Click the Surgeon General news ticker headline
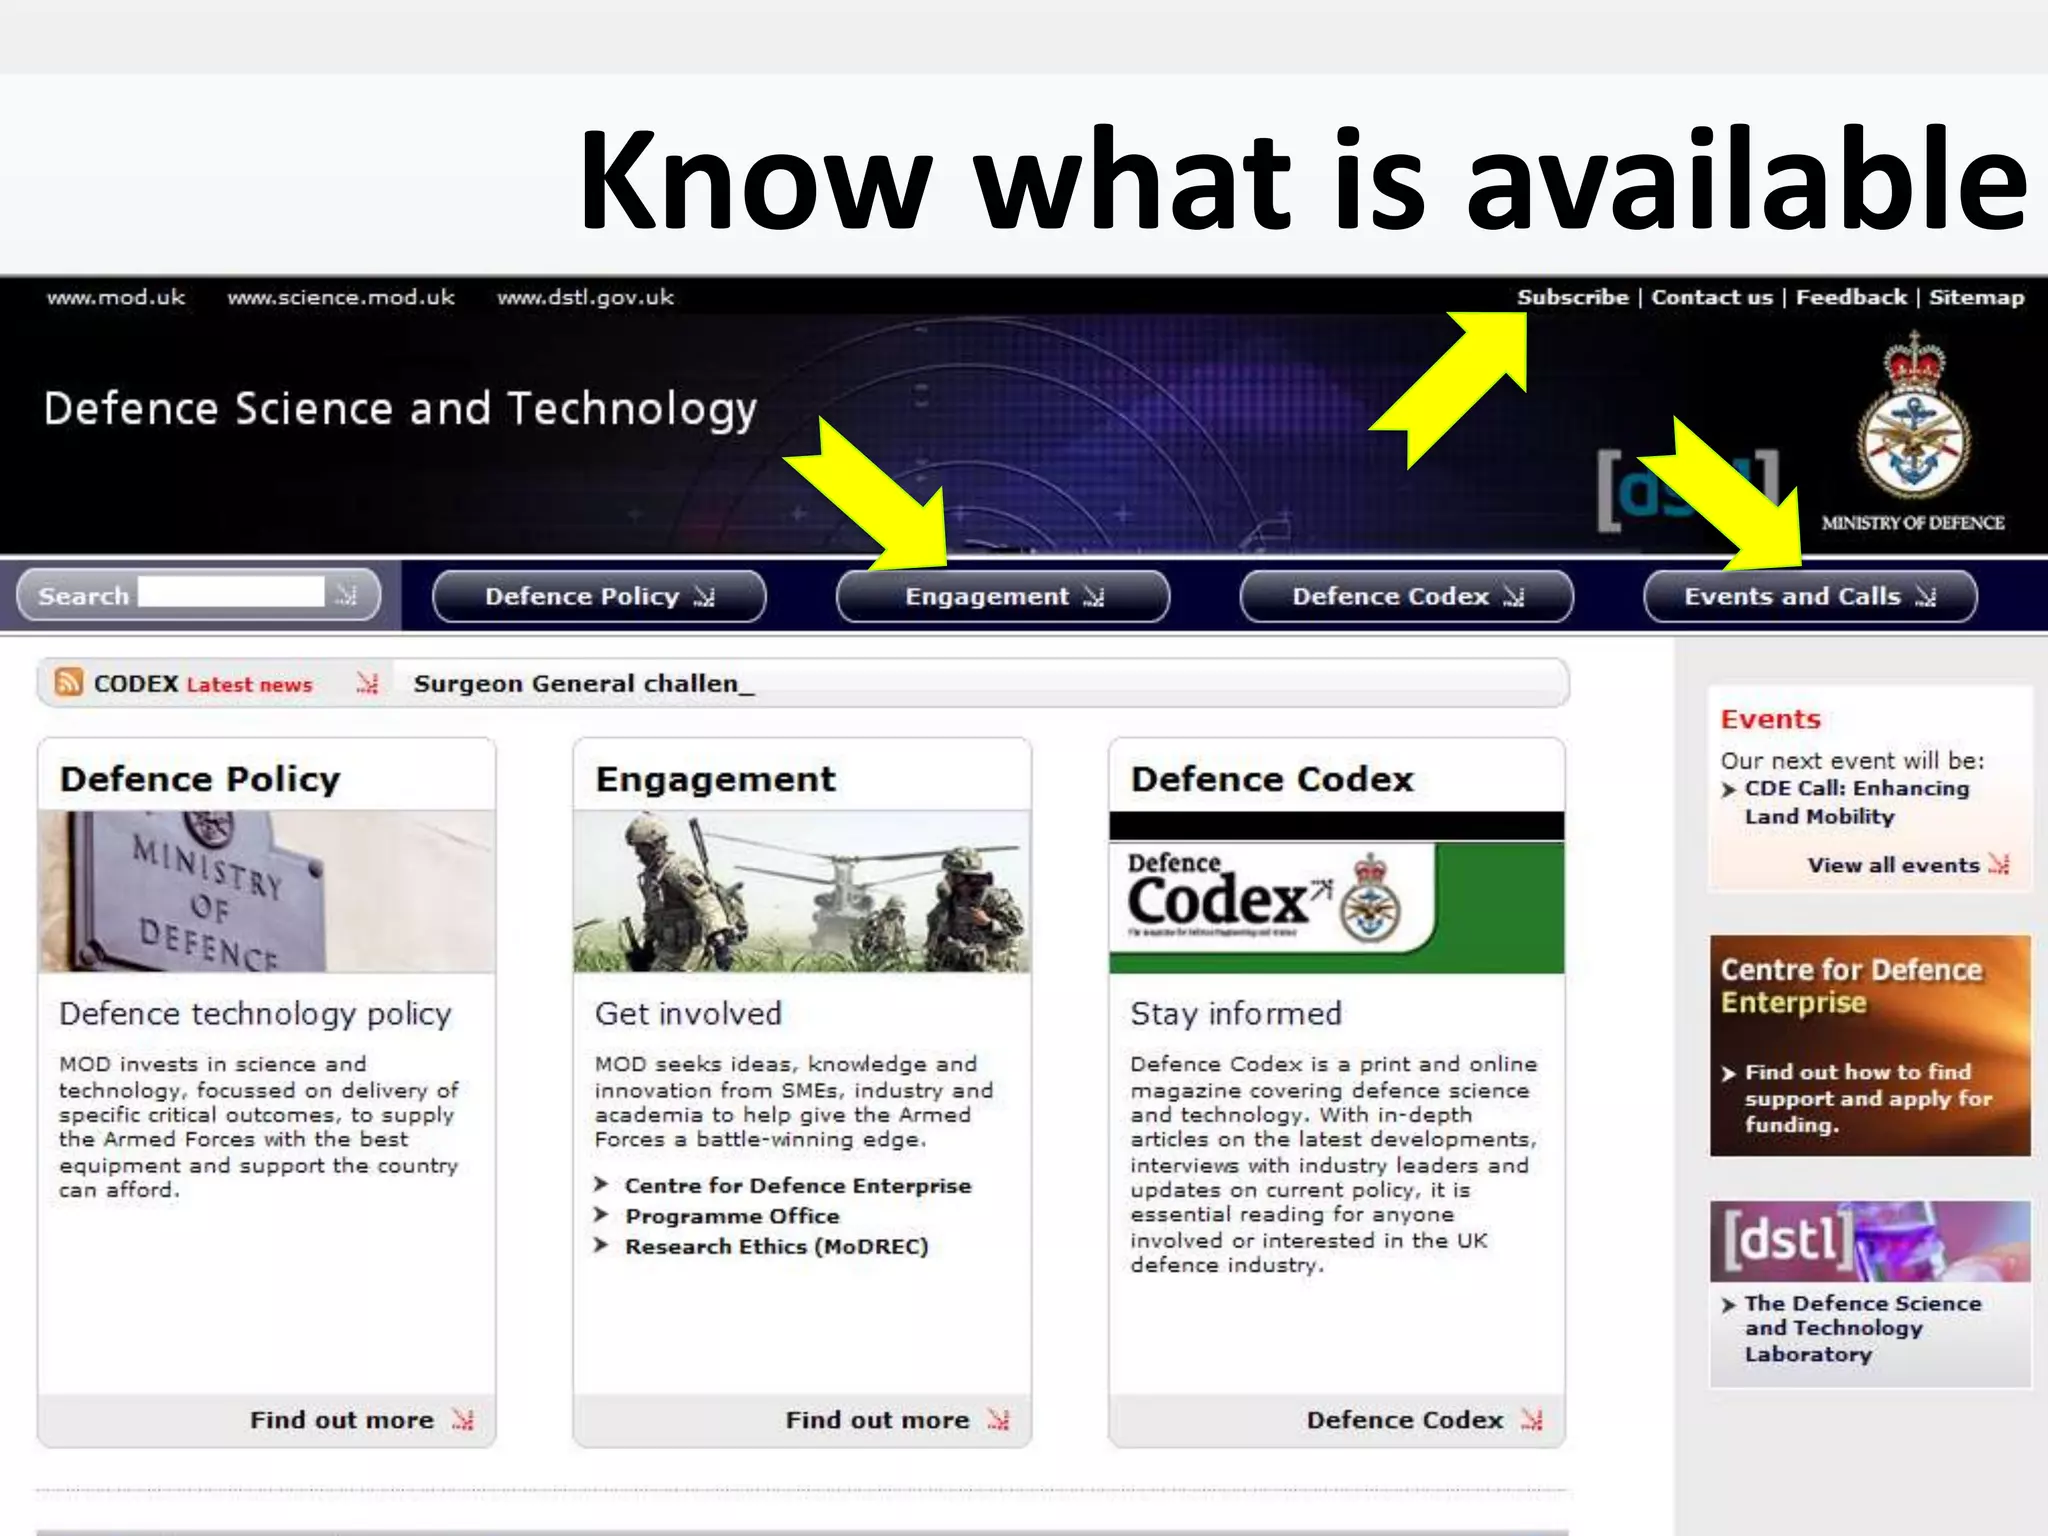Screen dimensions: 2048x1536 pos(584,683)
